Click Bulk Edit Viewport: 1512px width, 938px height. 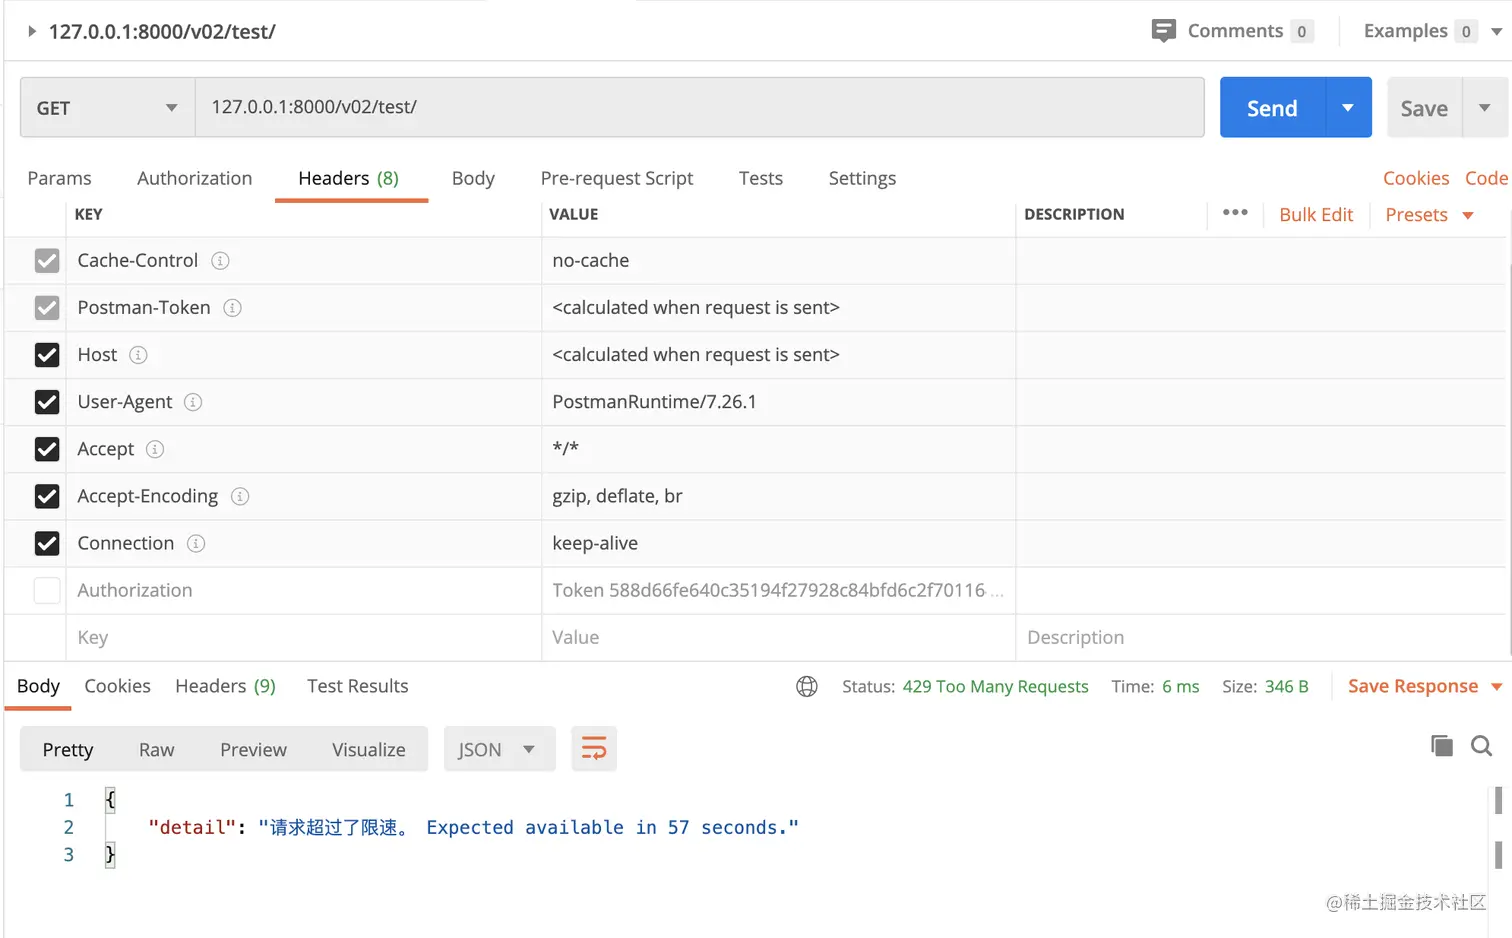(x=1316, y=215)
